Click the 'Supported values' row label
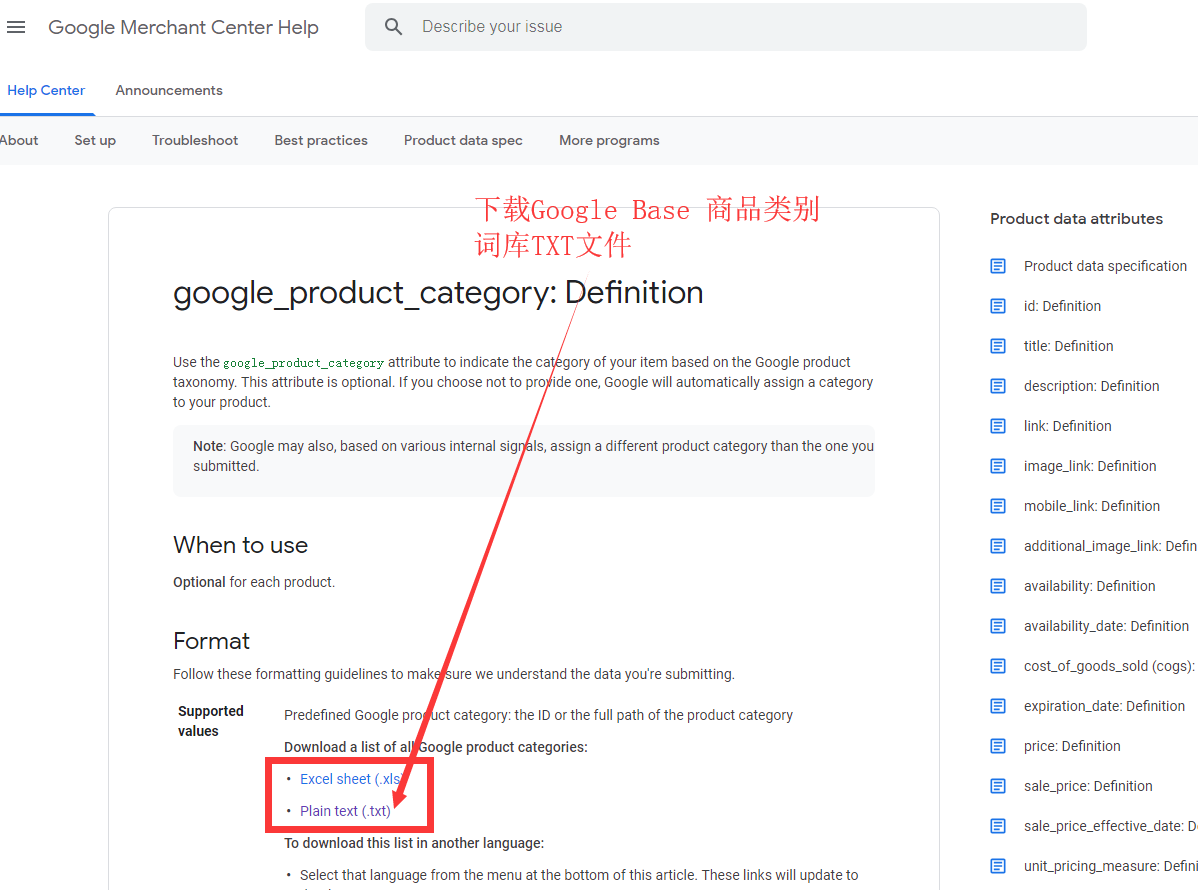1198x890 pixels. pos(211,720)
